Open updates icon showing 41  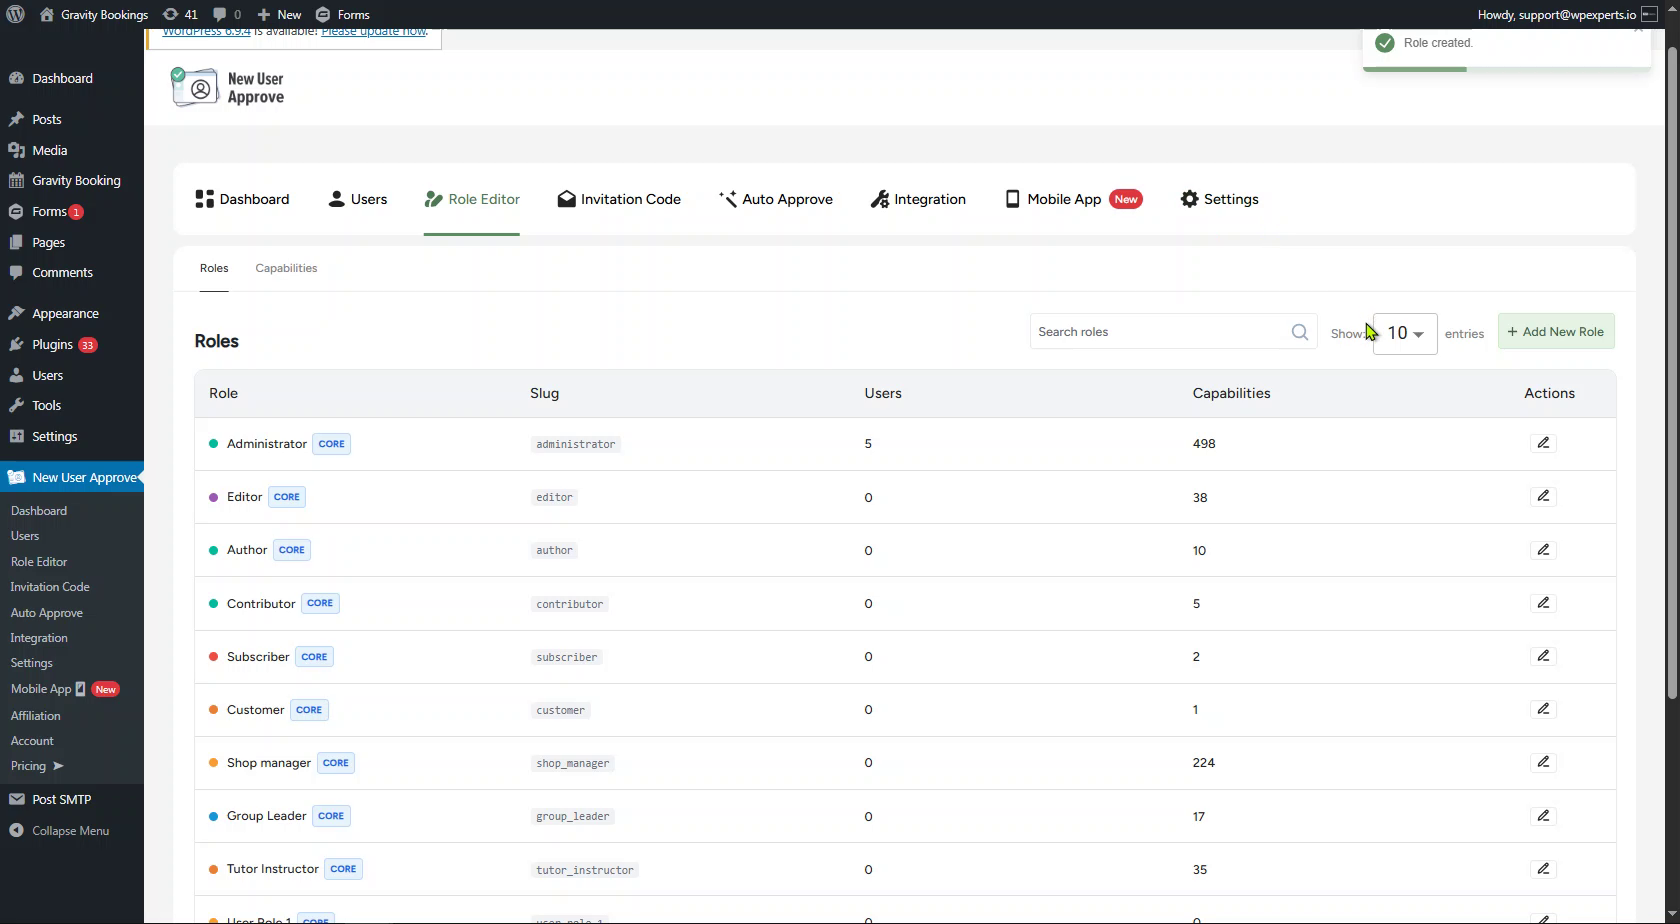click(x=180, y=14)
